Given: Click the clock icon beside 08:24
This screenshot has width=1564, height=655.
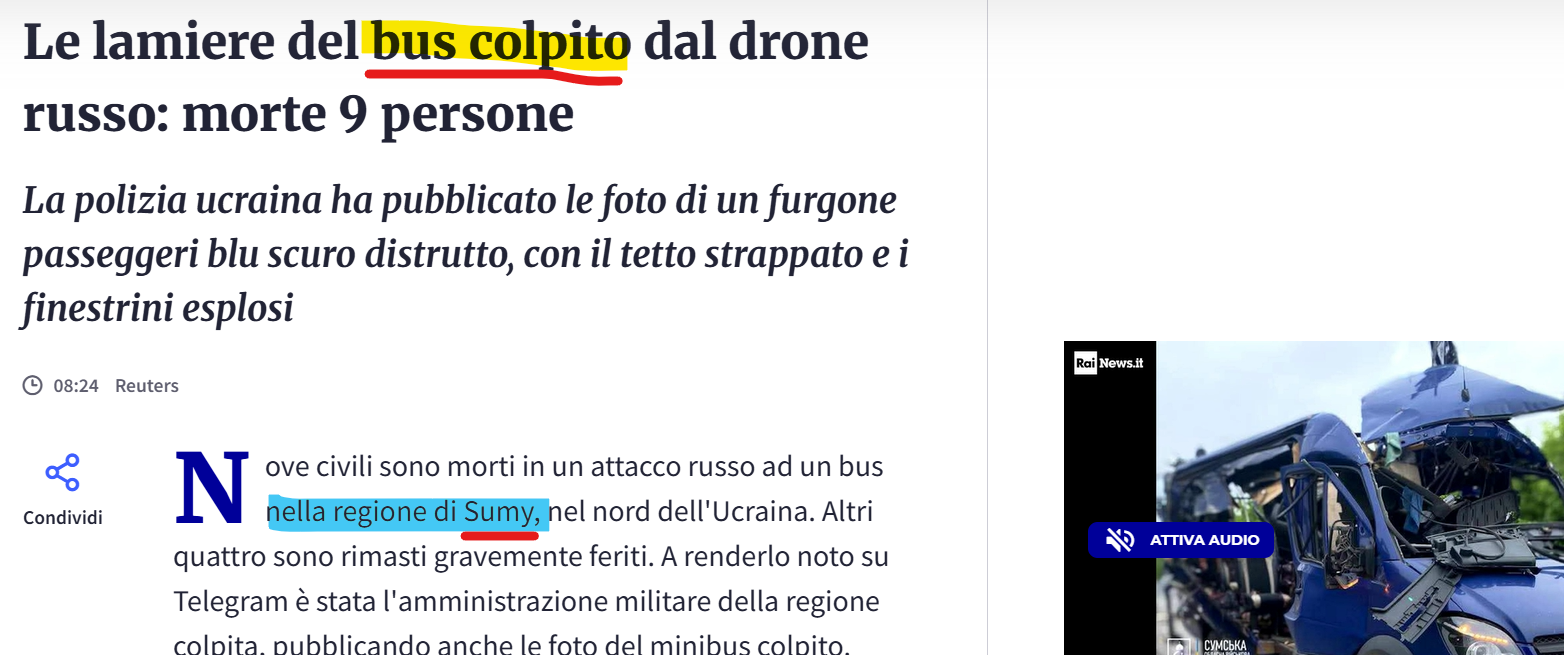Looking at the screenshot, I should (x=33, y=385).
